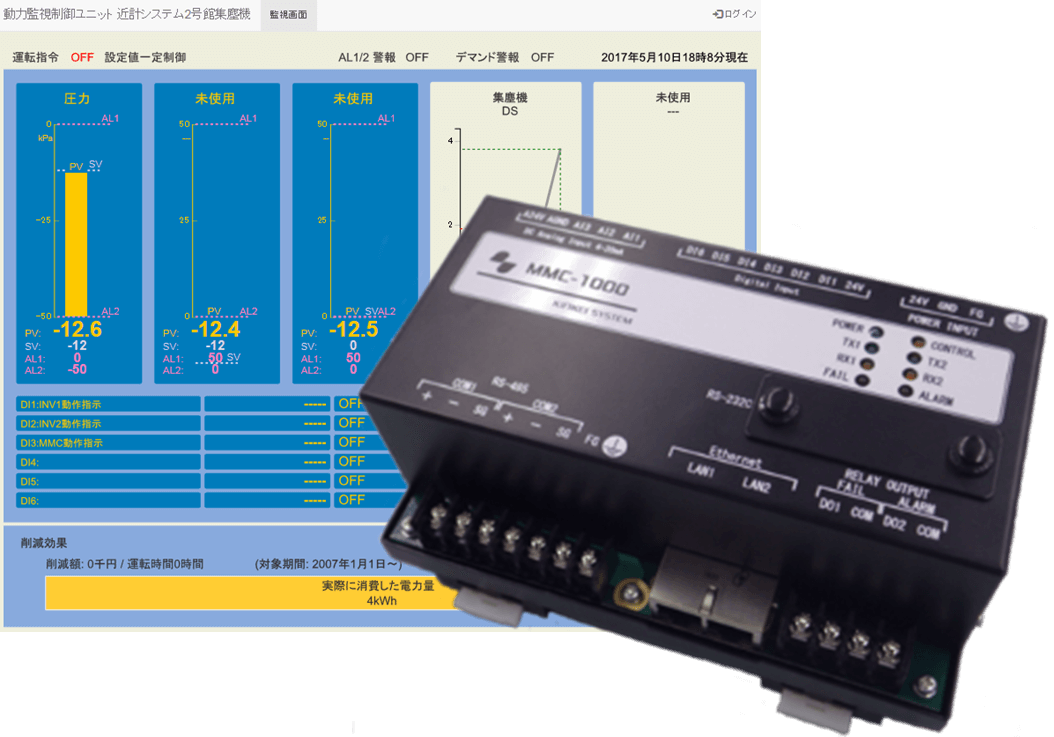Click the LAN2 label
The height and width of the screenshot is (737, 1054).
point(756,484)
